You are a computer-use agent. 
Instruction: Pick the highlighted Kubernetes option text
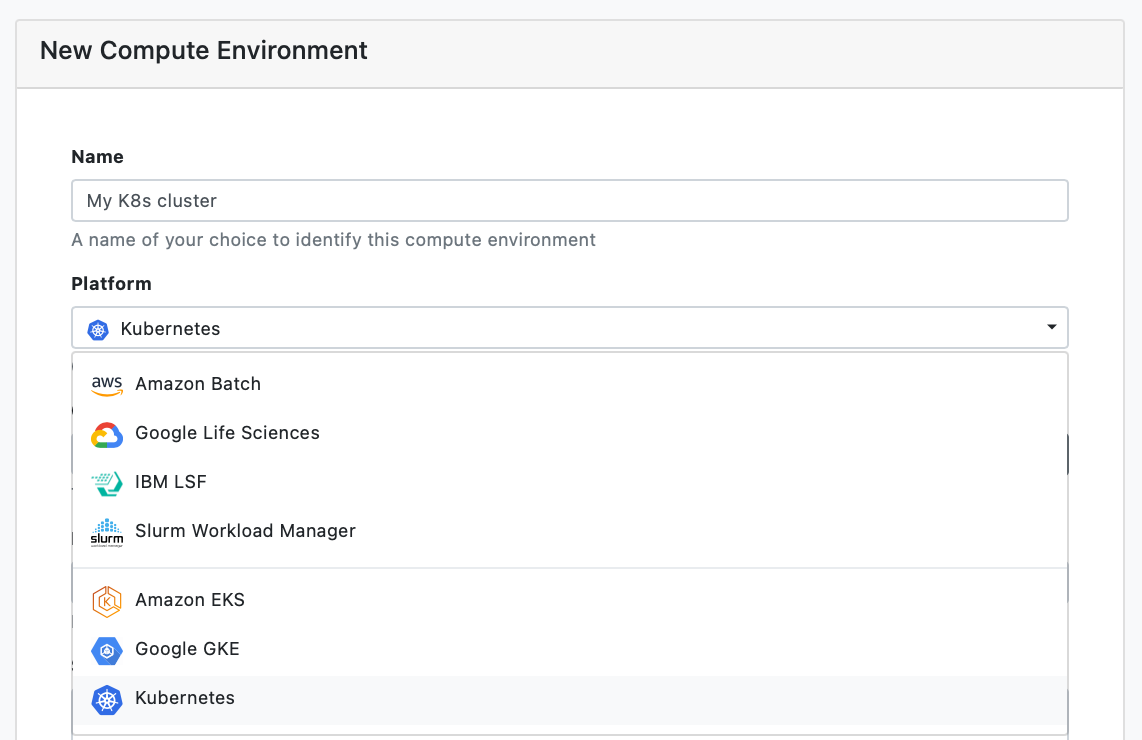185,698
